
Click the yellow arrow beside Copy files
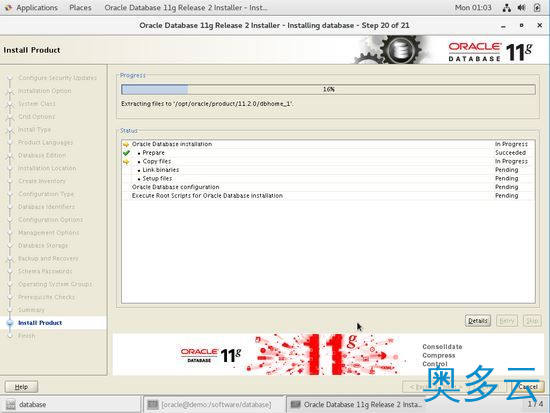(x=126, y=161)
